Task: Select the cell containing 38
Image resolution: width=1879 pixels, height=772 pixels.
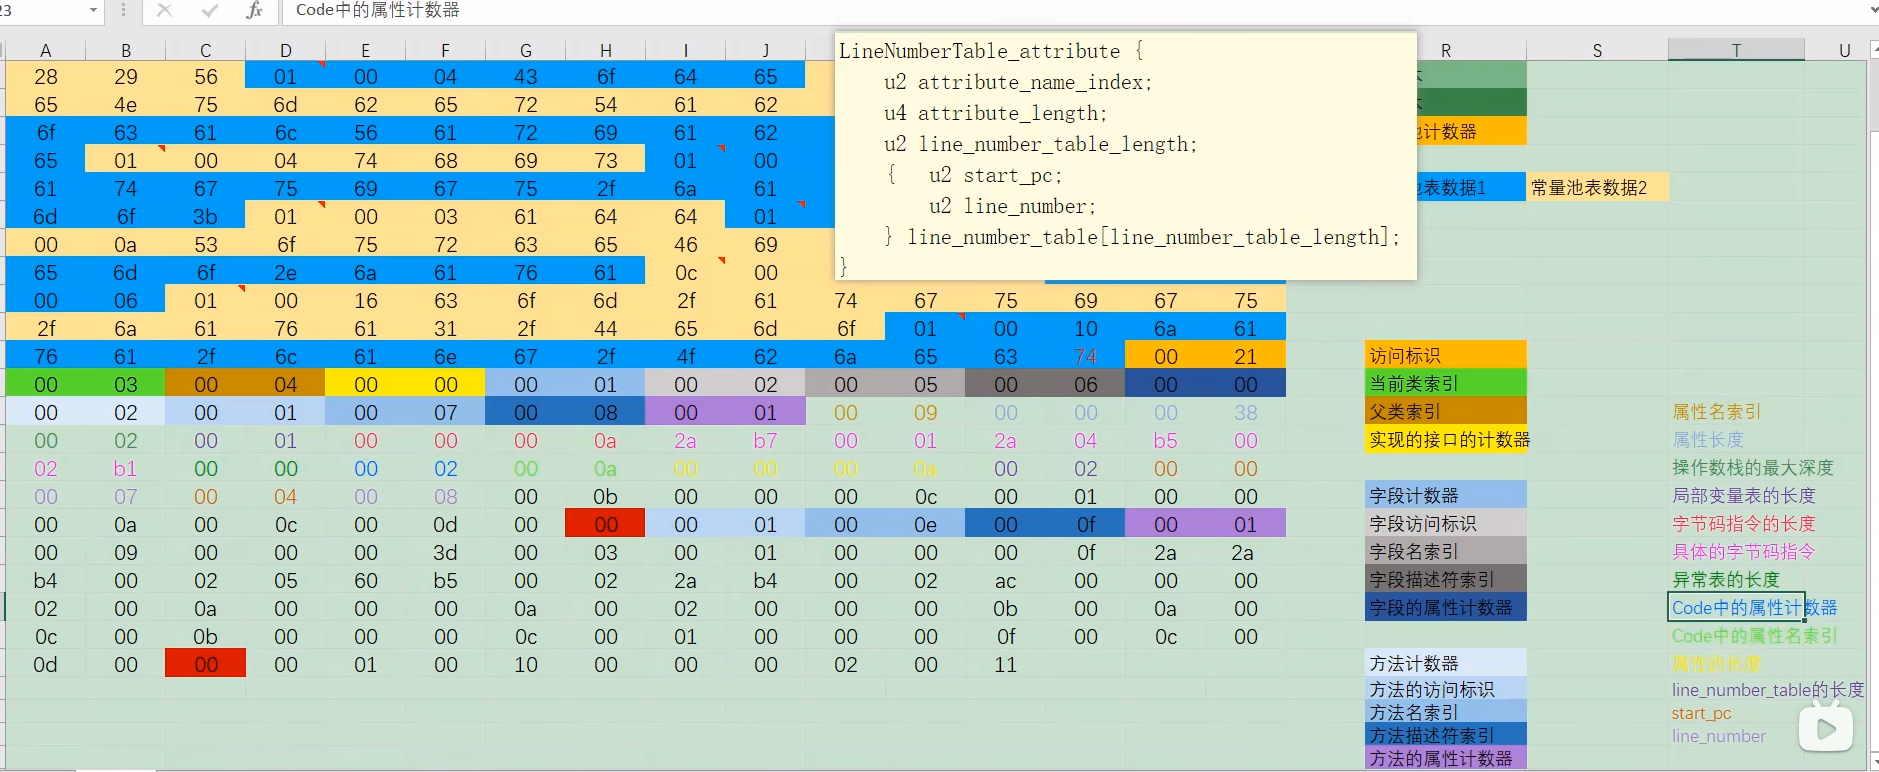Action: [1245, 412]
